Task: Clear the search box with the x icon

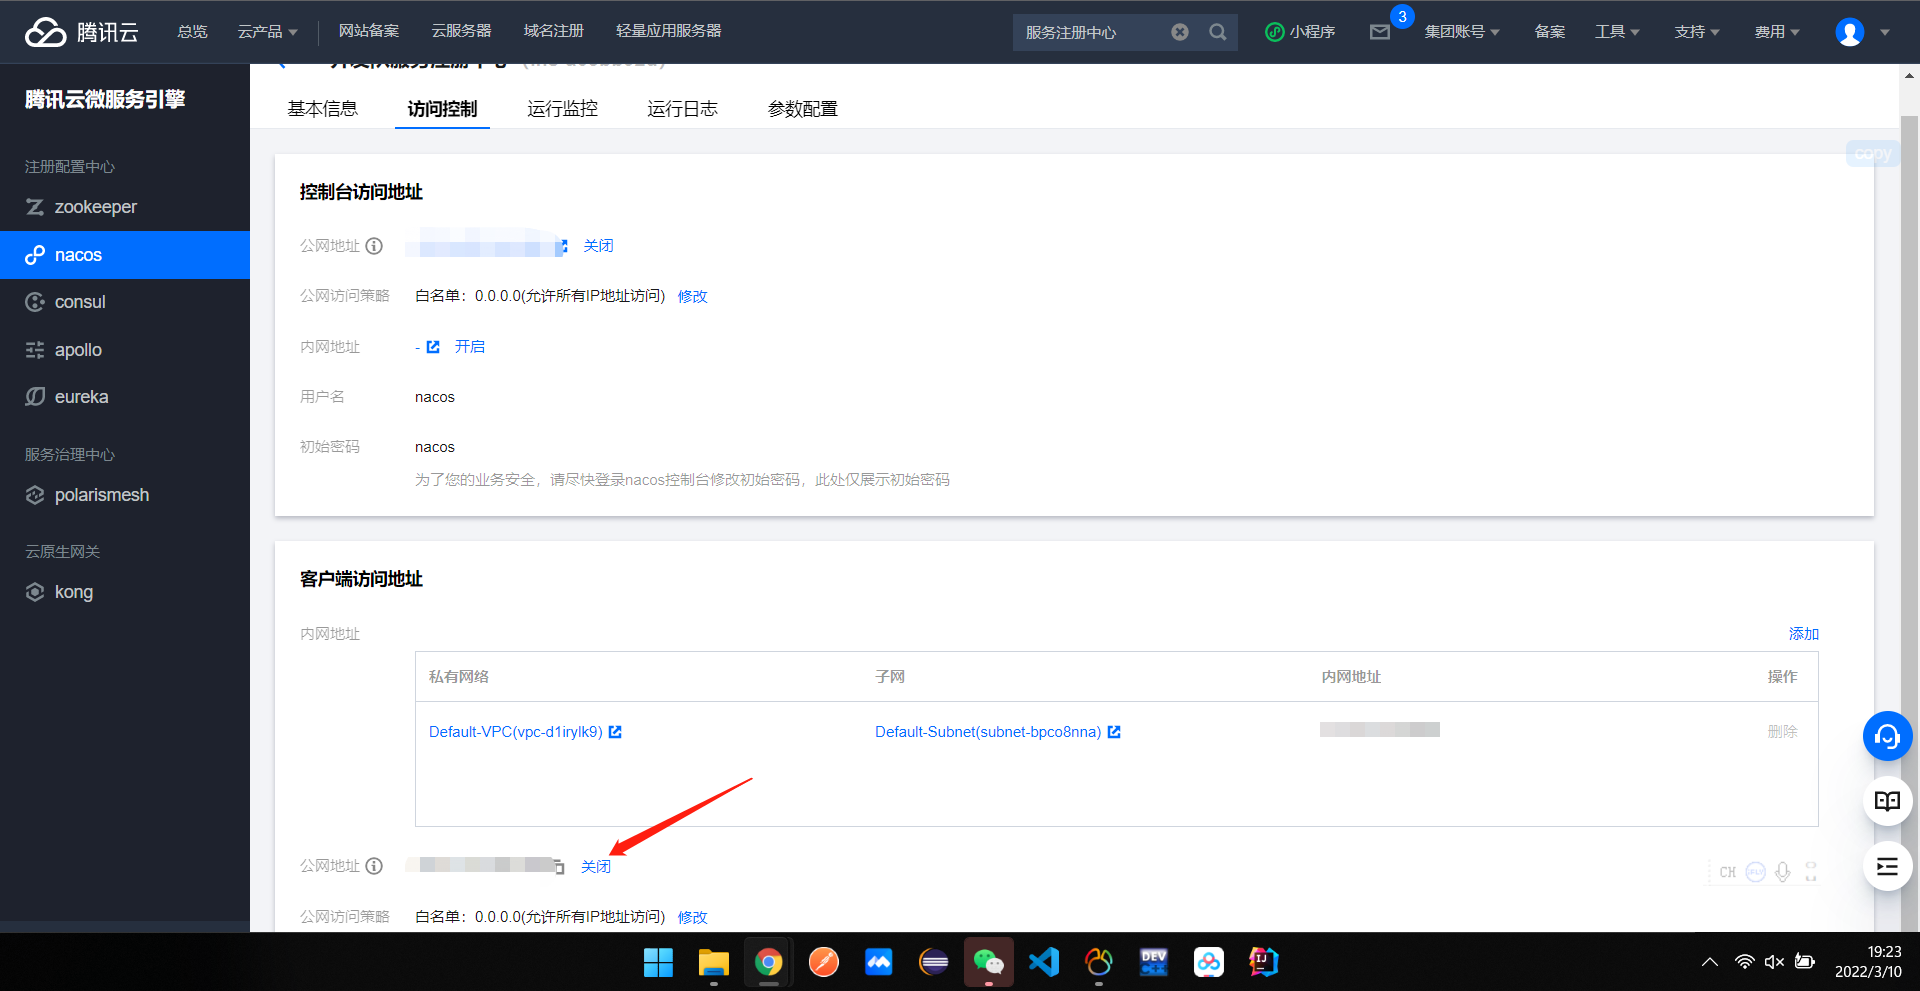Action: (1180, 31)
